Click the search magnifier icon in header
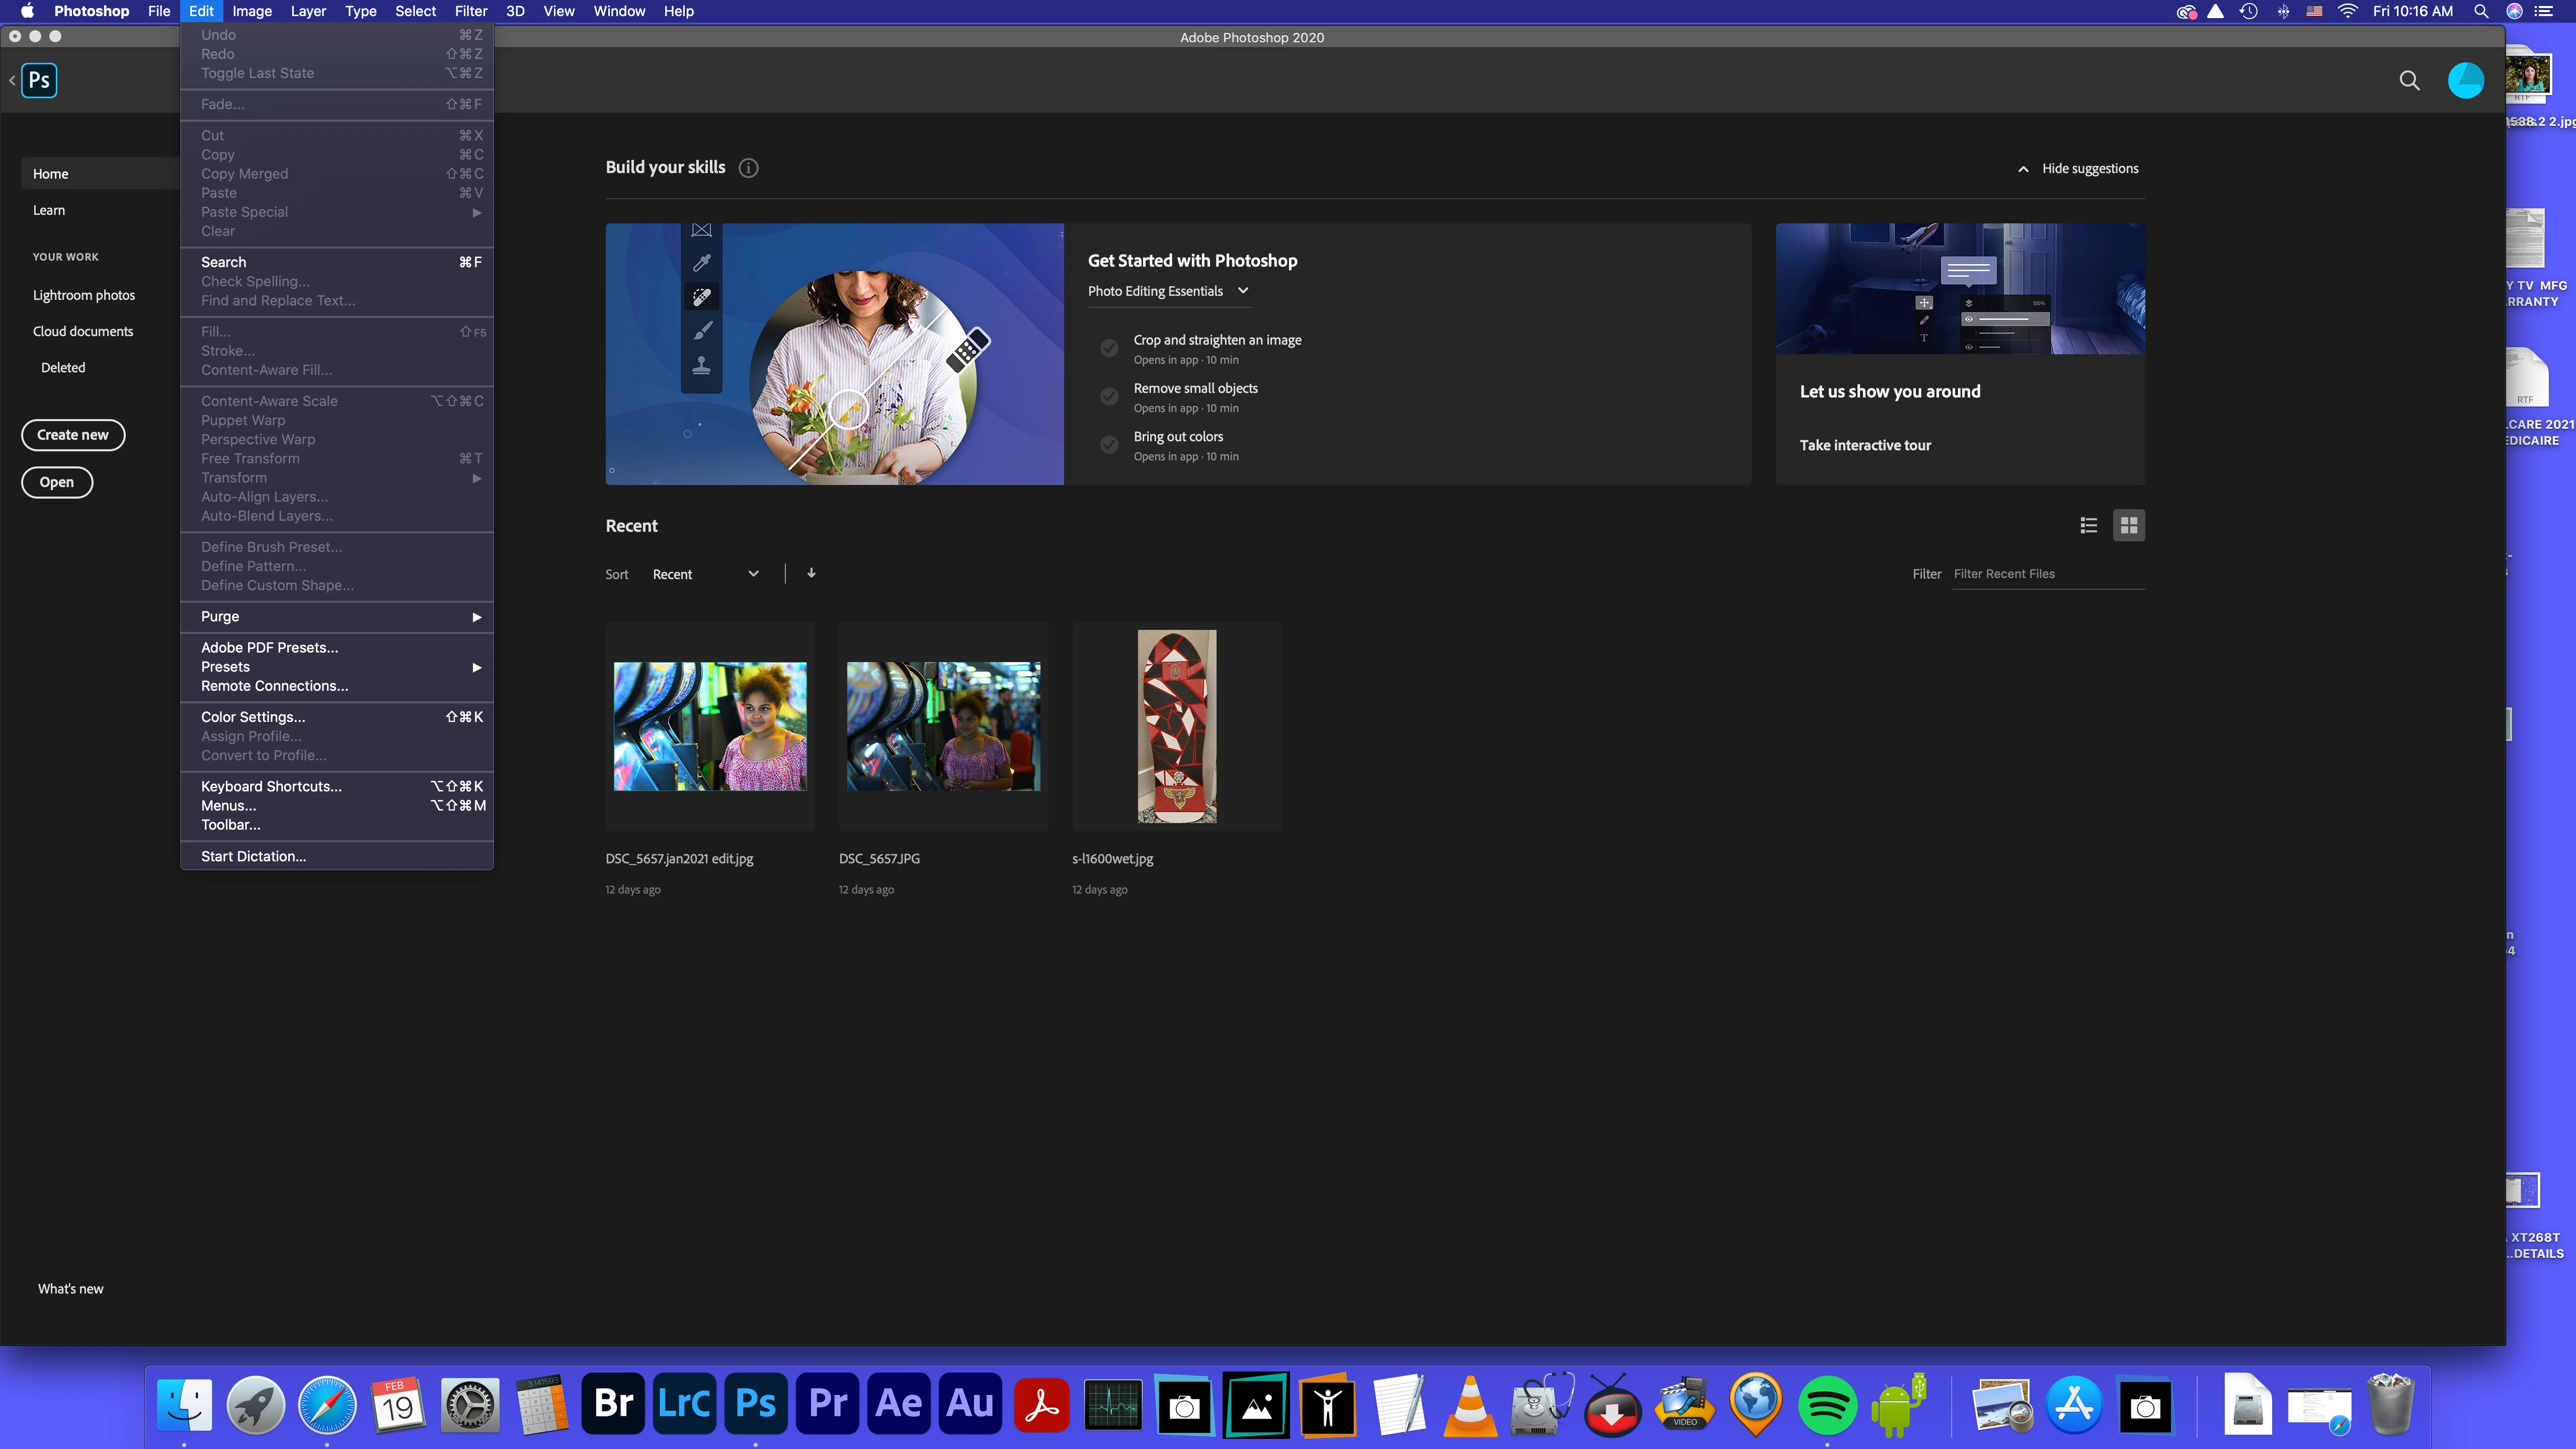Viewport: 2576px width, 1449px height. click(x=2409, y=81)
